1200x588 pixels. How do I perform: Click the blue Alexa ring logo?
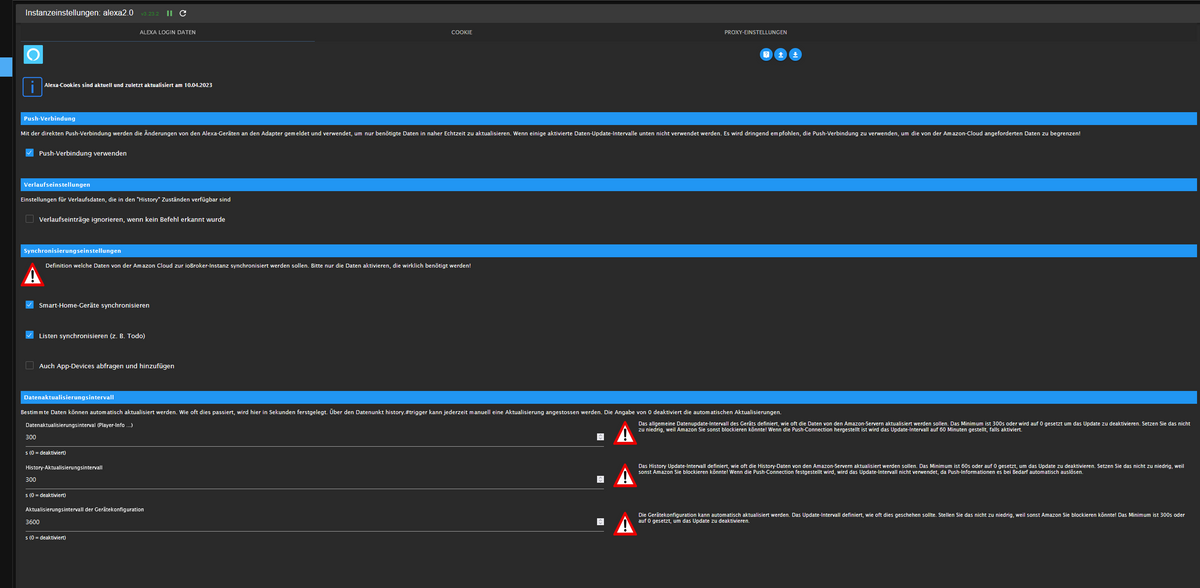tap(33, 54)
